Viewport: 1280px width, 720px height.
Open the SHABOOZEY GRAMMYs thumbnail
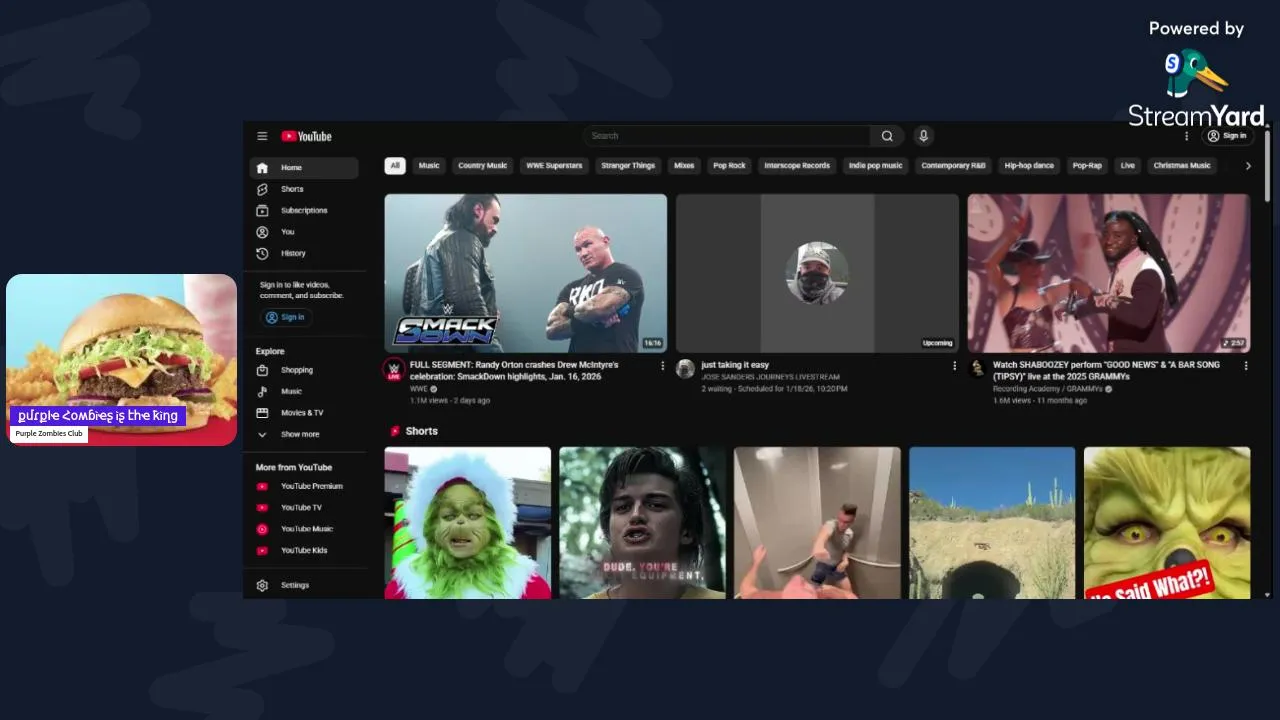(x=1109, y=273)
